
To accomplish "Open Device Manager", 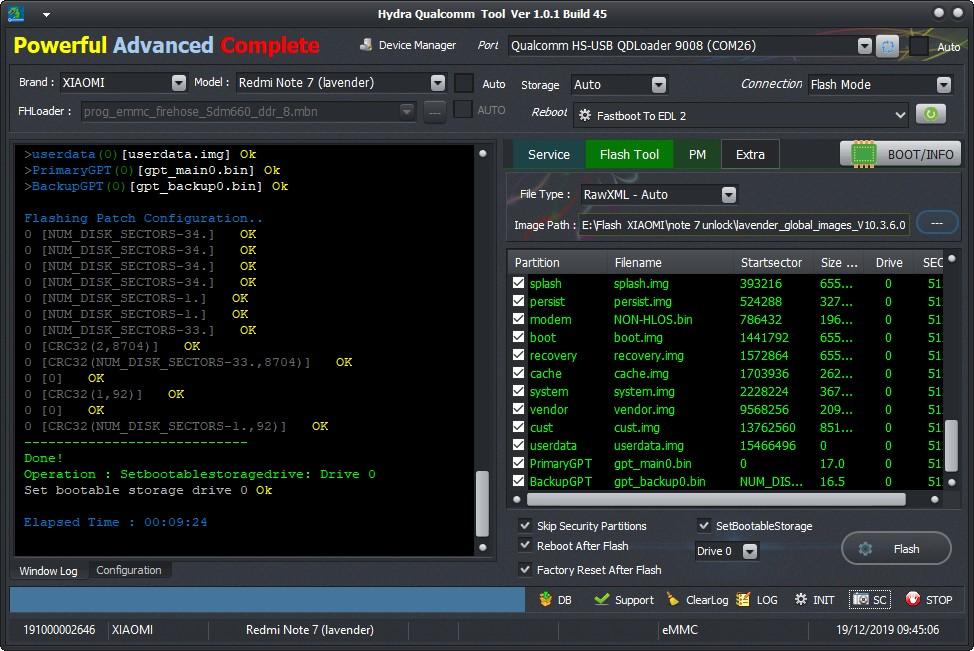I will coord(408,45).
